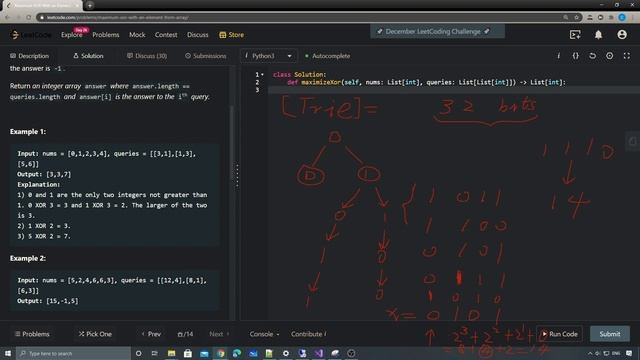The width and height of the screenshot is (640, 360).
Task: Collapse the class Solution fold arrow
Action: [x=262, y=75]
